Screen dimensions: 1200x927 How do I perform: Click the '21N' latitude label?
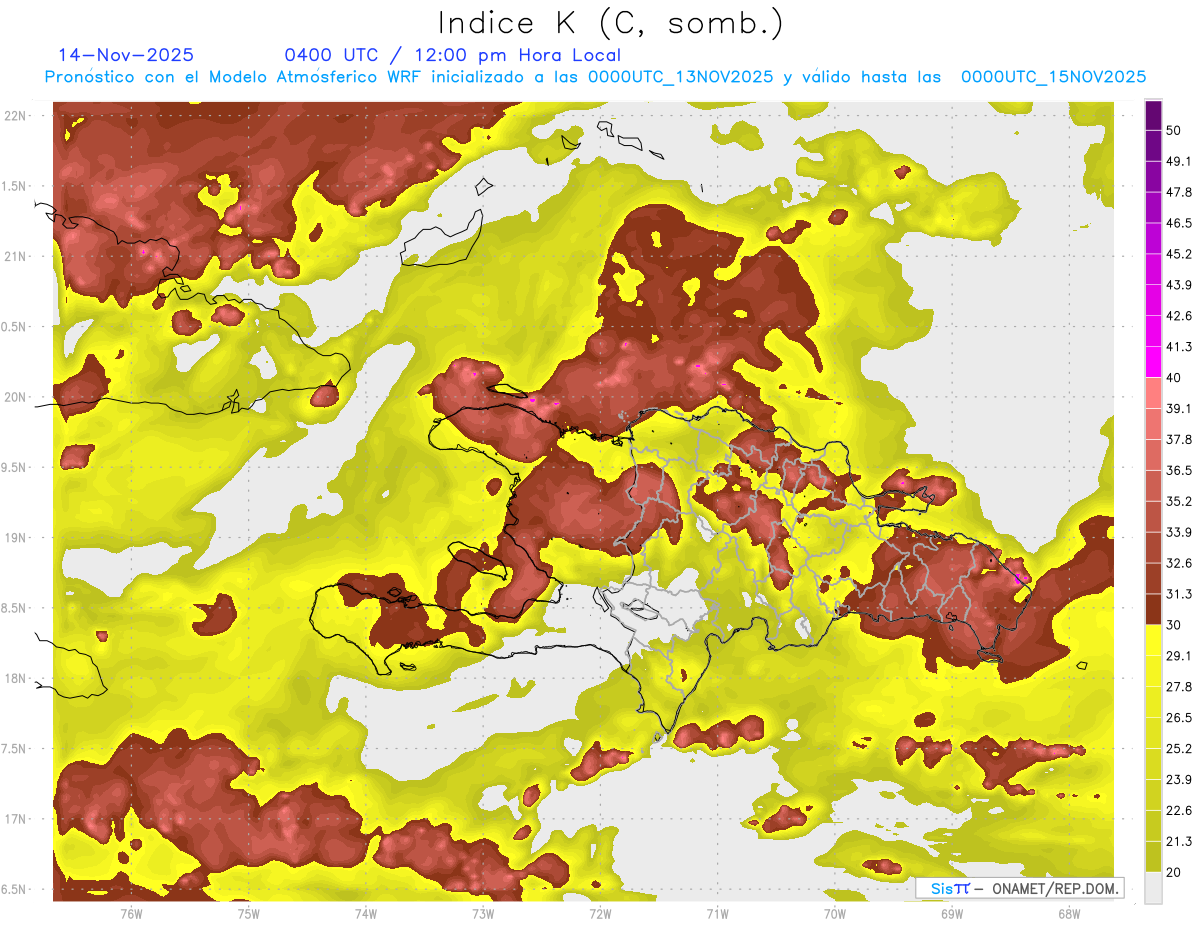(x=16, y=257)
